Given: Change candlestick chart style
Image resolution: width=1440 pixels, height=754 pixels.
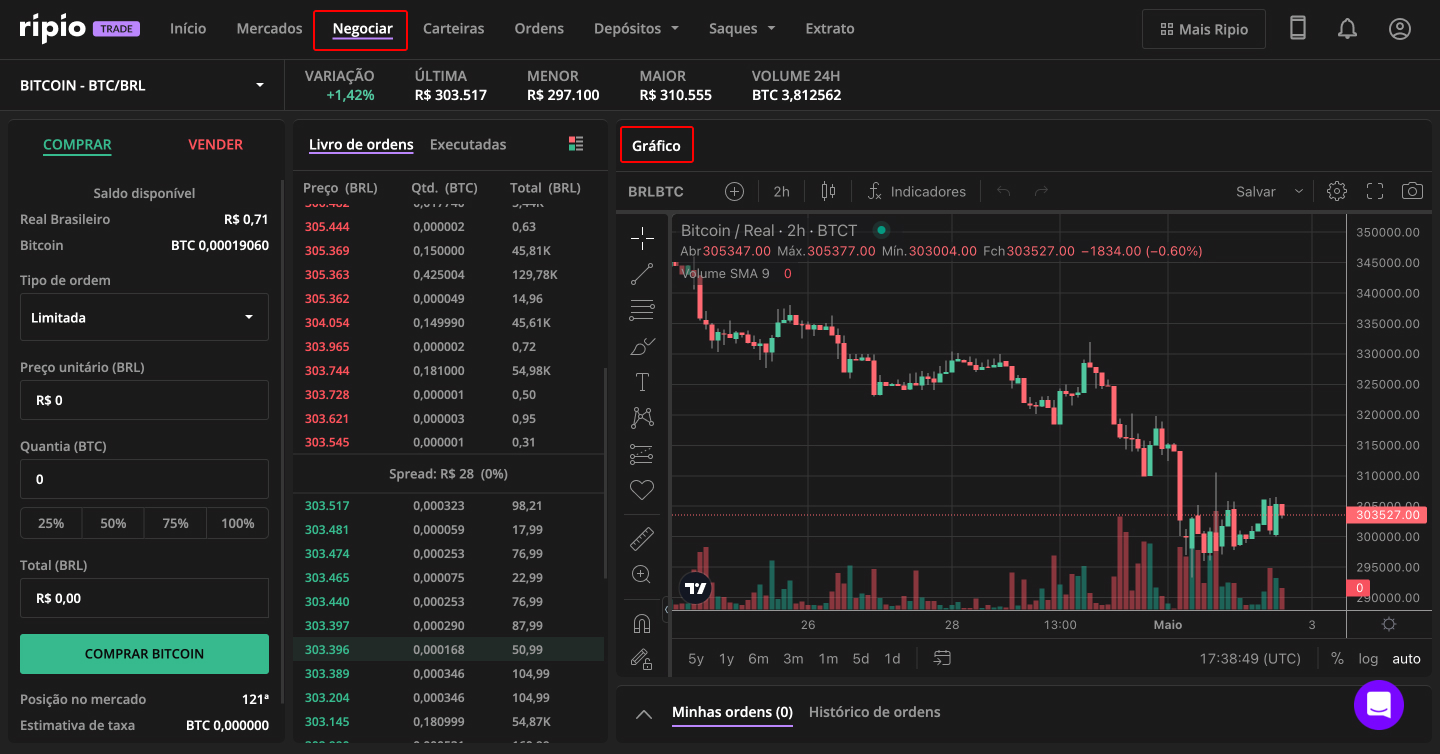Looking at the screenshot, I should click(x=828, y=191).
